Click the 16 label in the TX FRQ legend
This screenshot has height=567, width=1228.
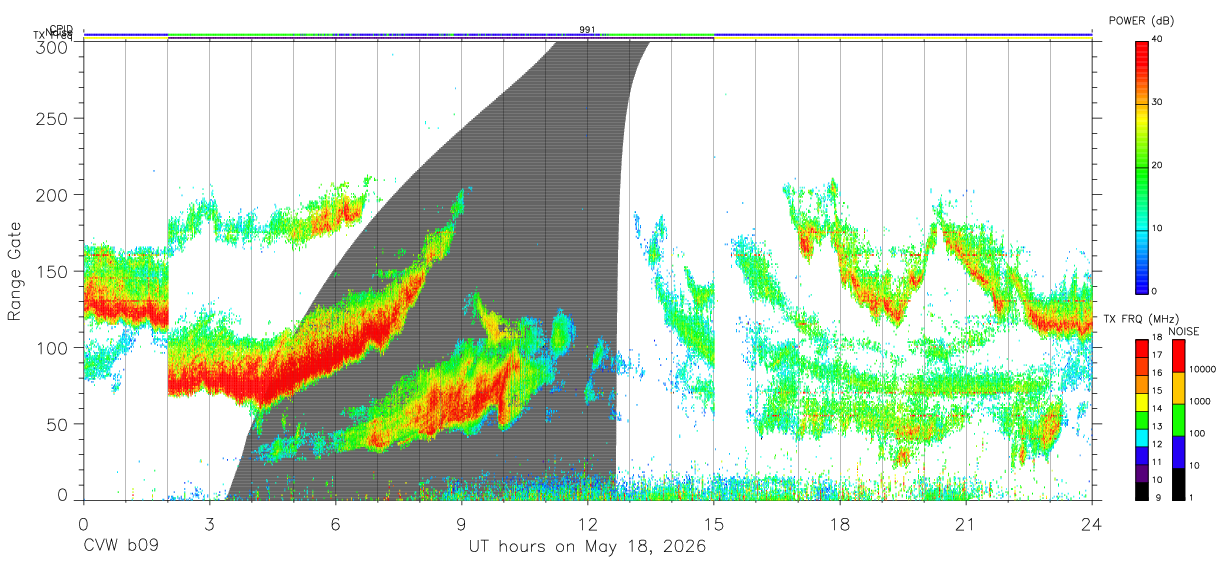click(x=1156, y=374)
